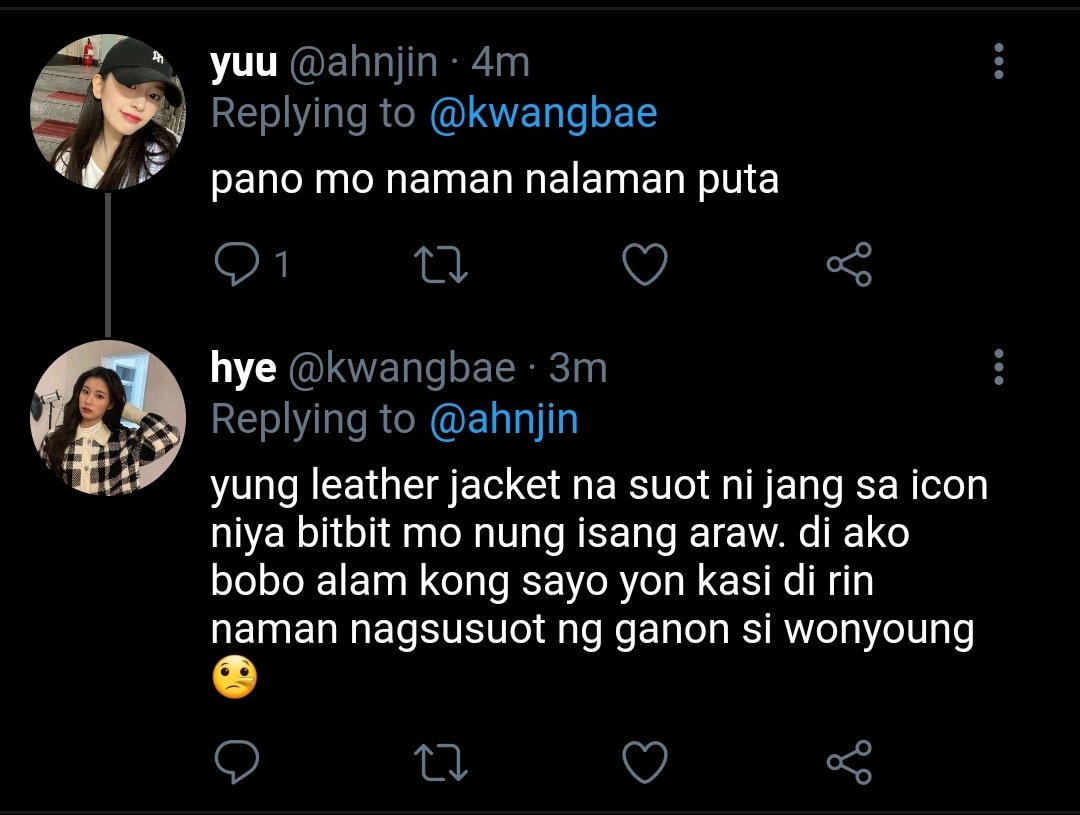The height and width of the screenshot is (815, 1080).
Task: View hye's profile picture
Action: coord(108,417)
